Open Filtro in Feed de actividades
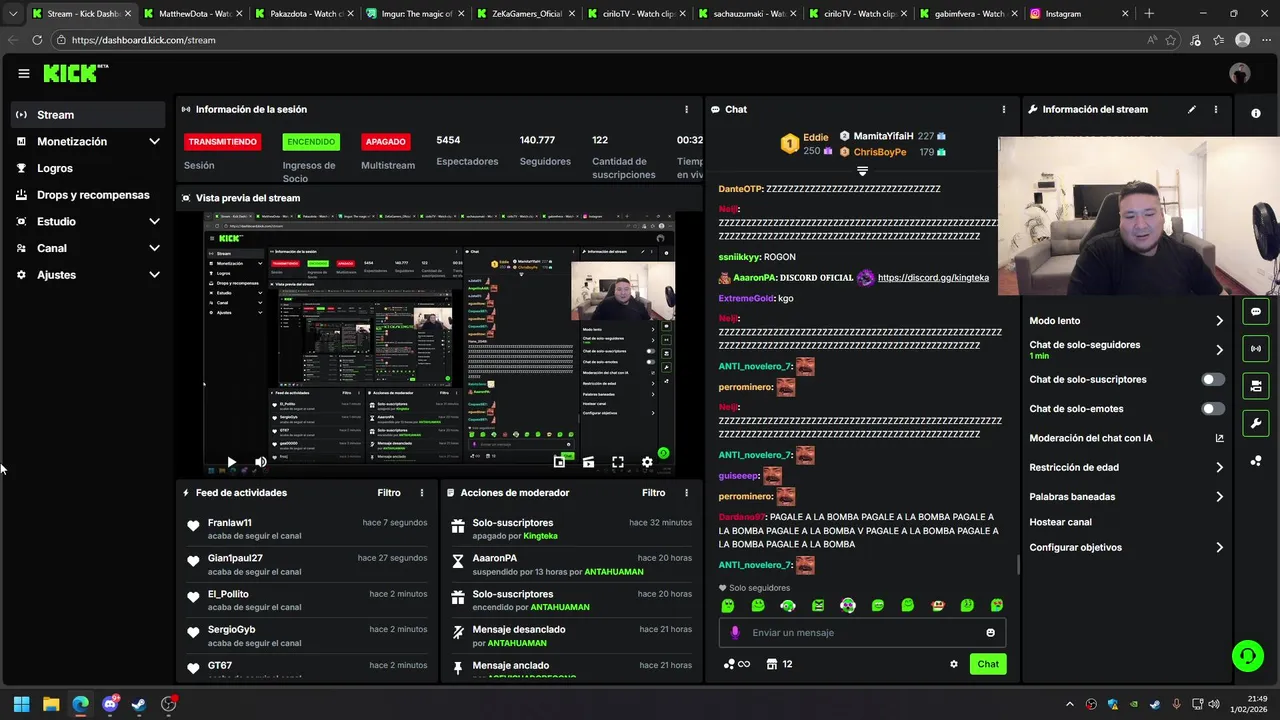Image resolution: width=1280 pixels, height=720 pixels. [x=389, y=493]
